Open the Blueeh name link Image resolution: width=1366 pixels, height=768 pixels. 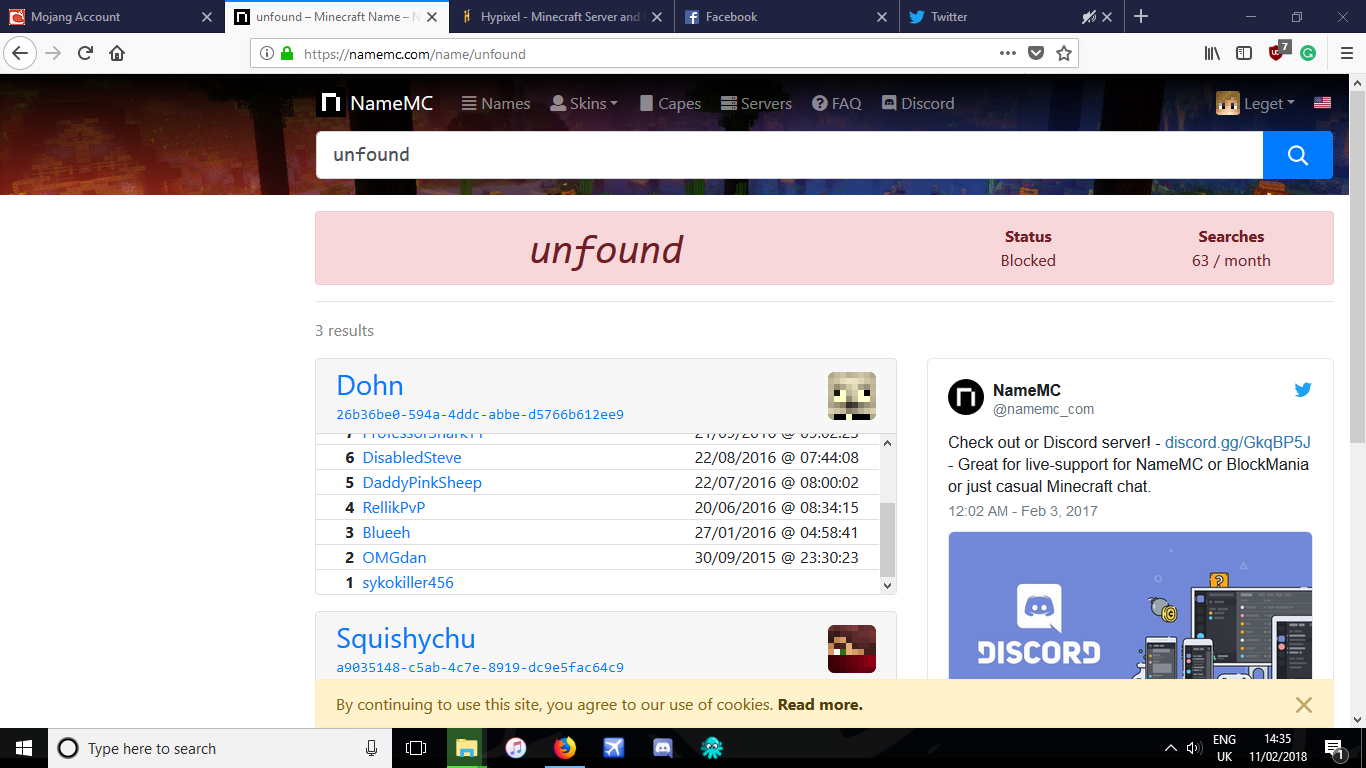pyautogui.click(x=386, y=532)
